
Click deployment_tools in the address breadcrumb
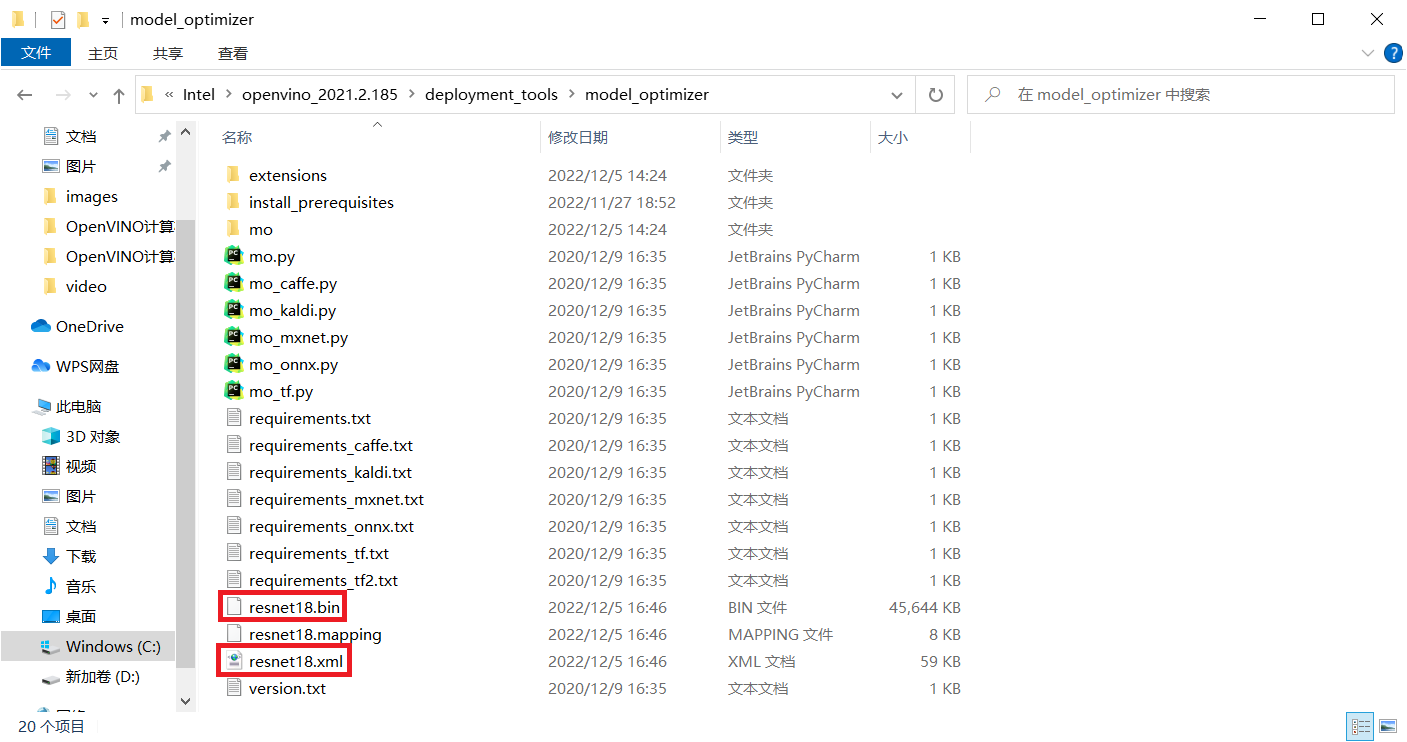pos(492,95)
